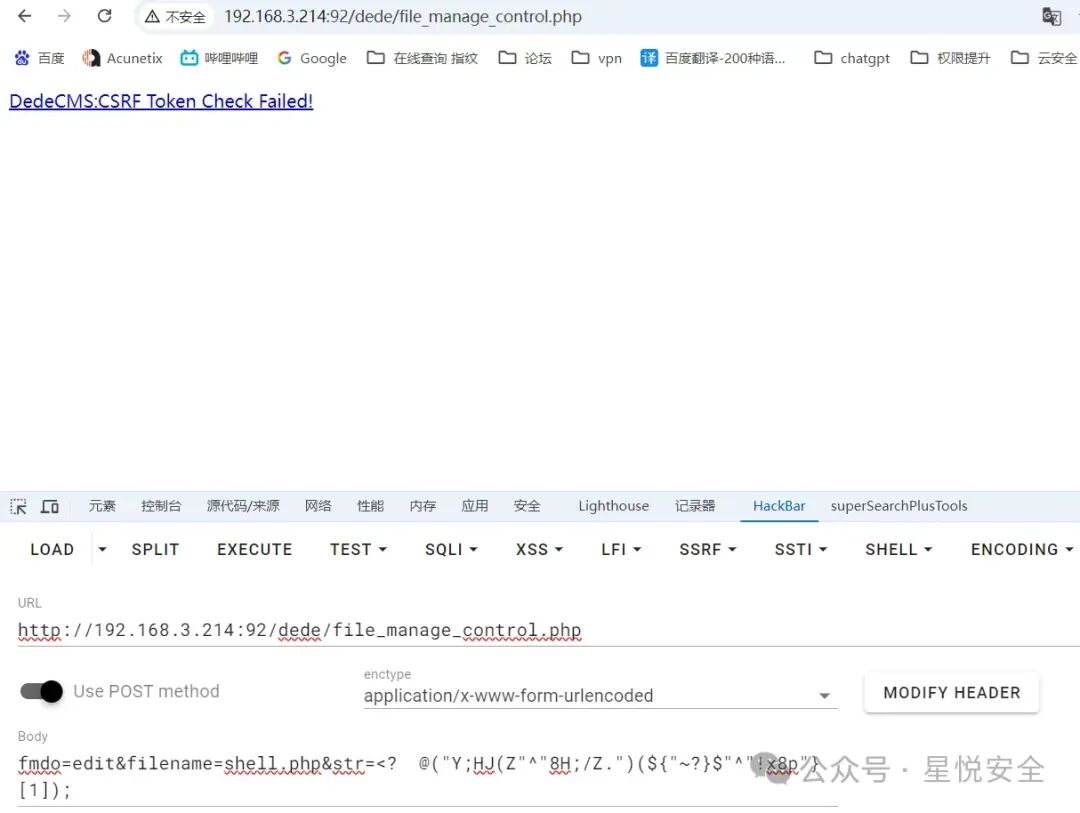Open the 哔哩哔哩 bookmark

[219, 58]
